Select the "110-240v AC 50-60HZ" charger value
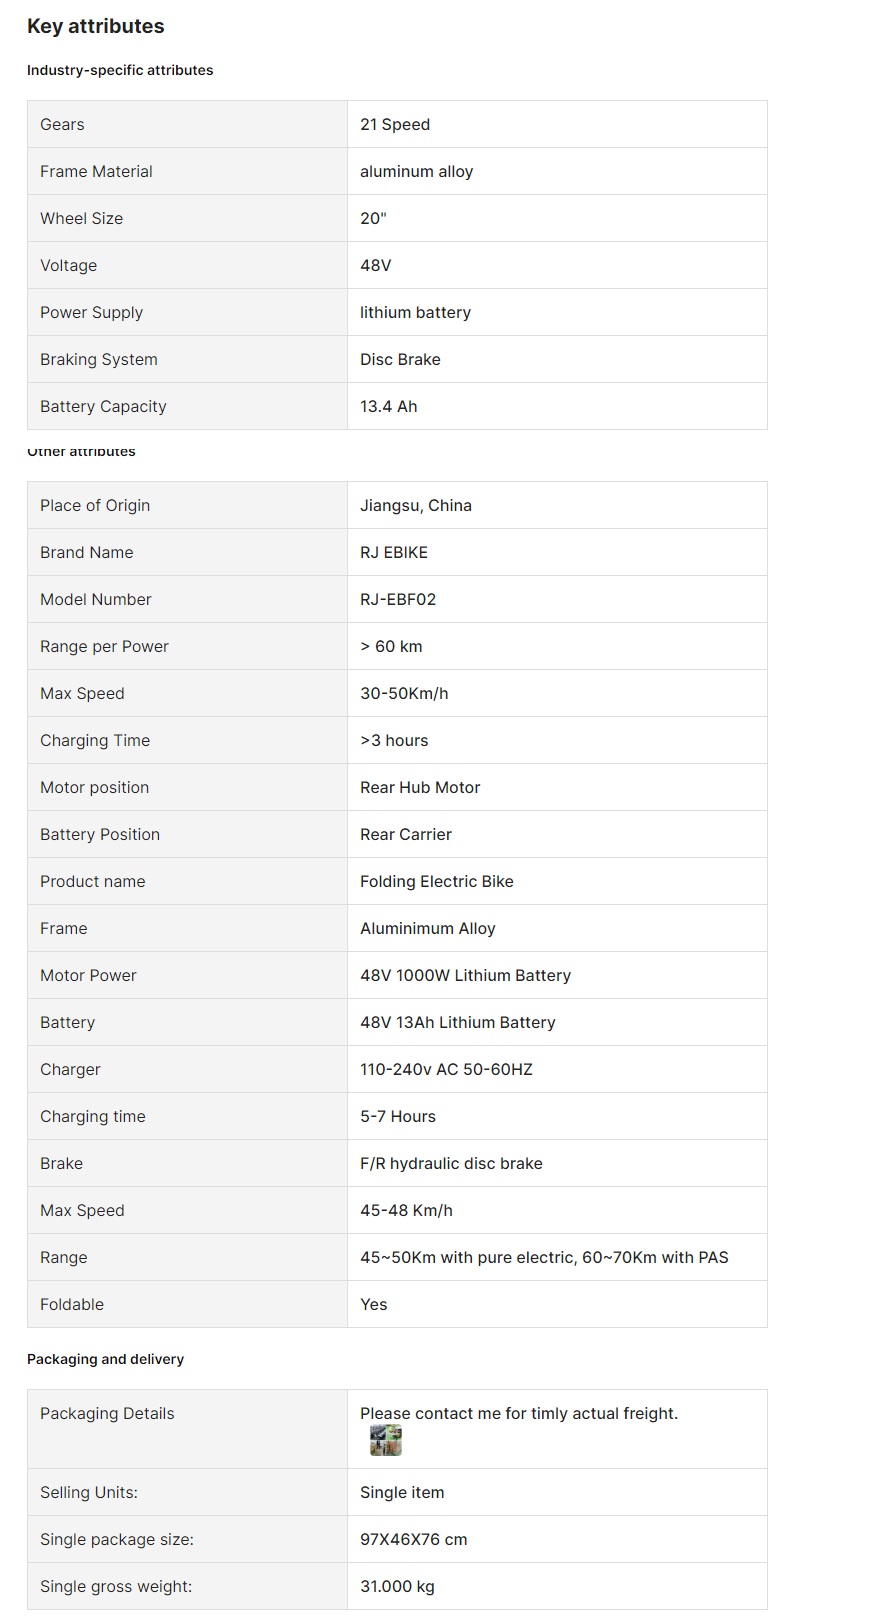 pos(446,1070)
